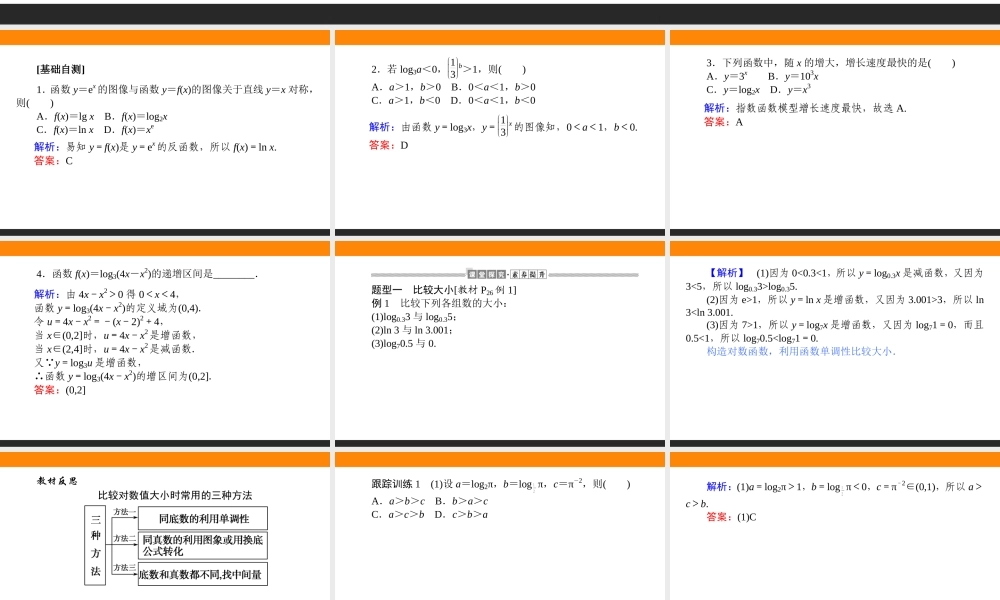1000x600 pixels.
Task: Pick option B. 0<a<1, b>0
Action: click(x=493, y=87)
